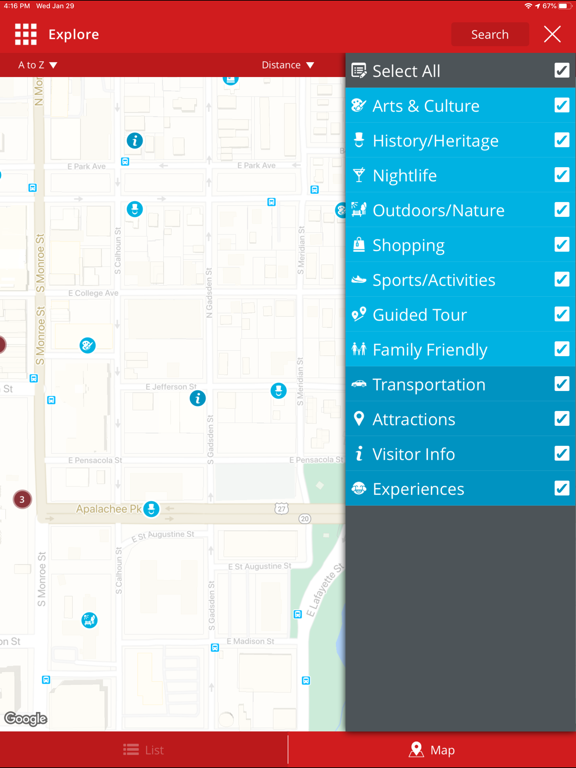Open the A to Z sort dropdown
The height and width of the screenshot is (768, 576).
pos(38,65)
